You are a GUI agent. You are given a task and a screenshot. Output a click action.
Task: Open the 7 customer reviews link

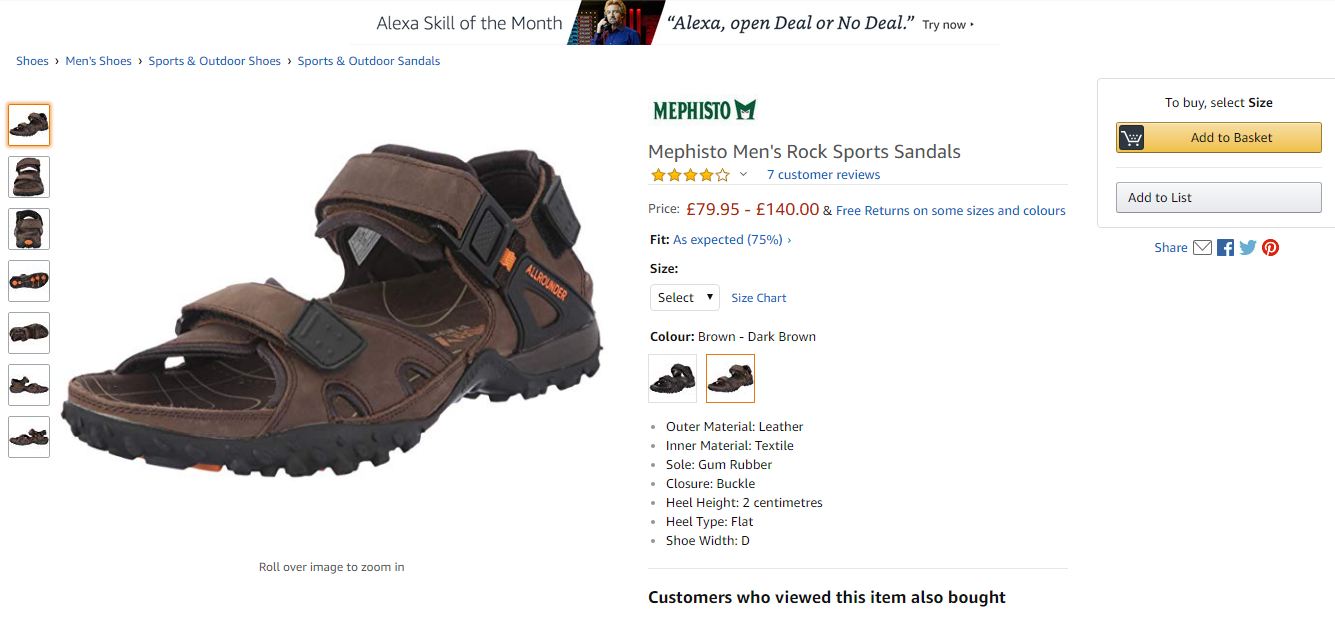coord(823,175)
